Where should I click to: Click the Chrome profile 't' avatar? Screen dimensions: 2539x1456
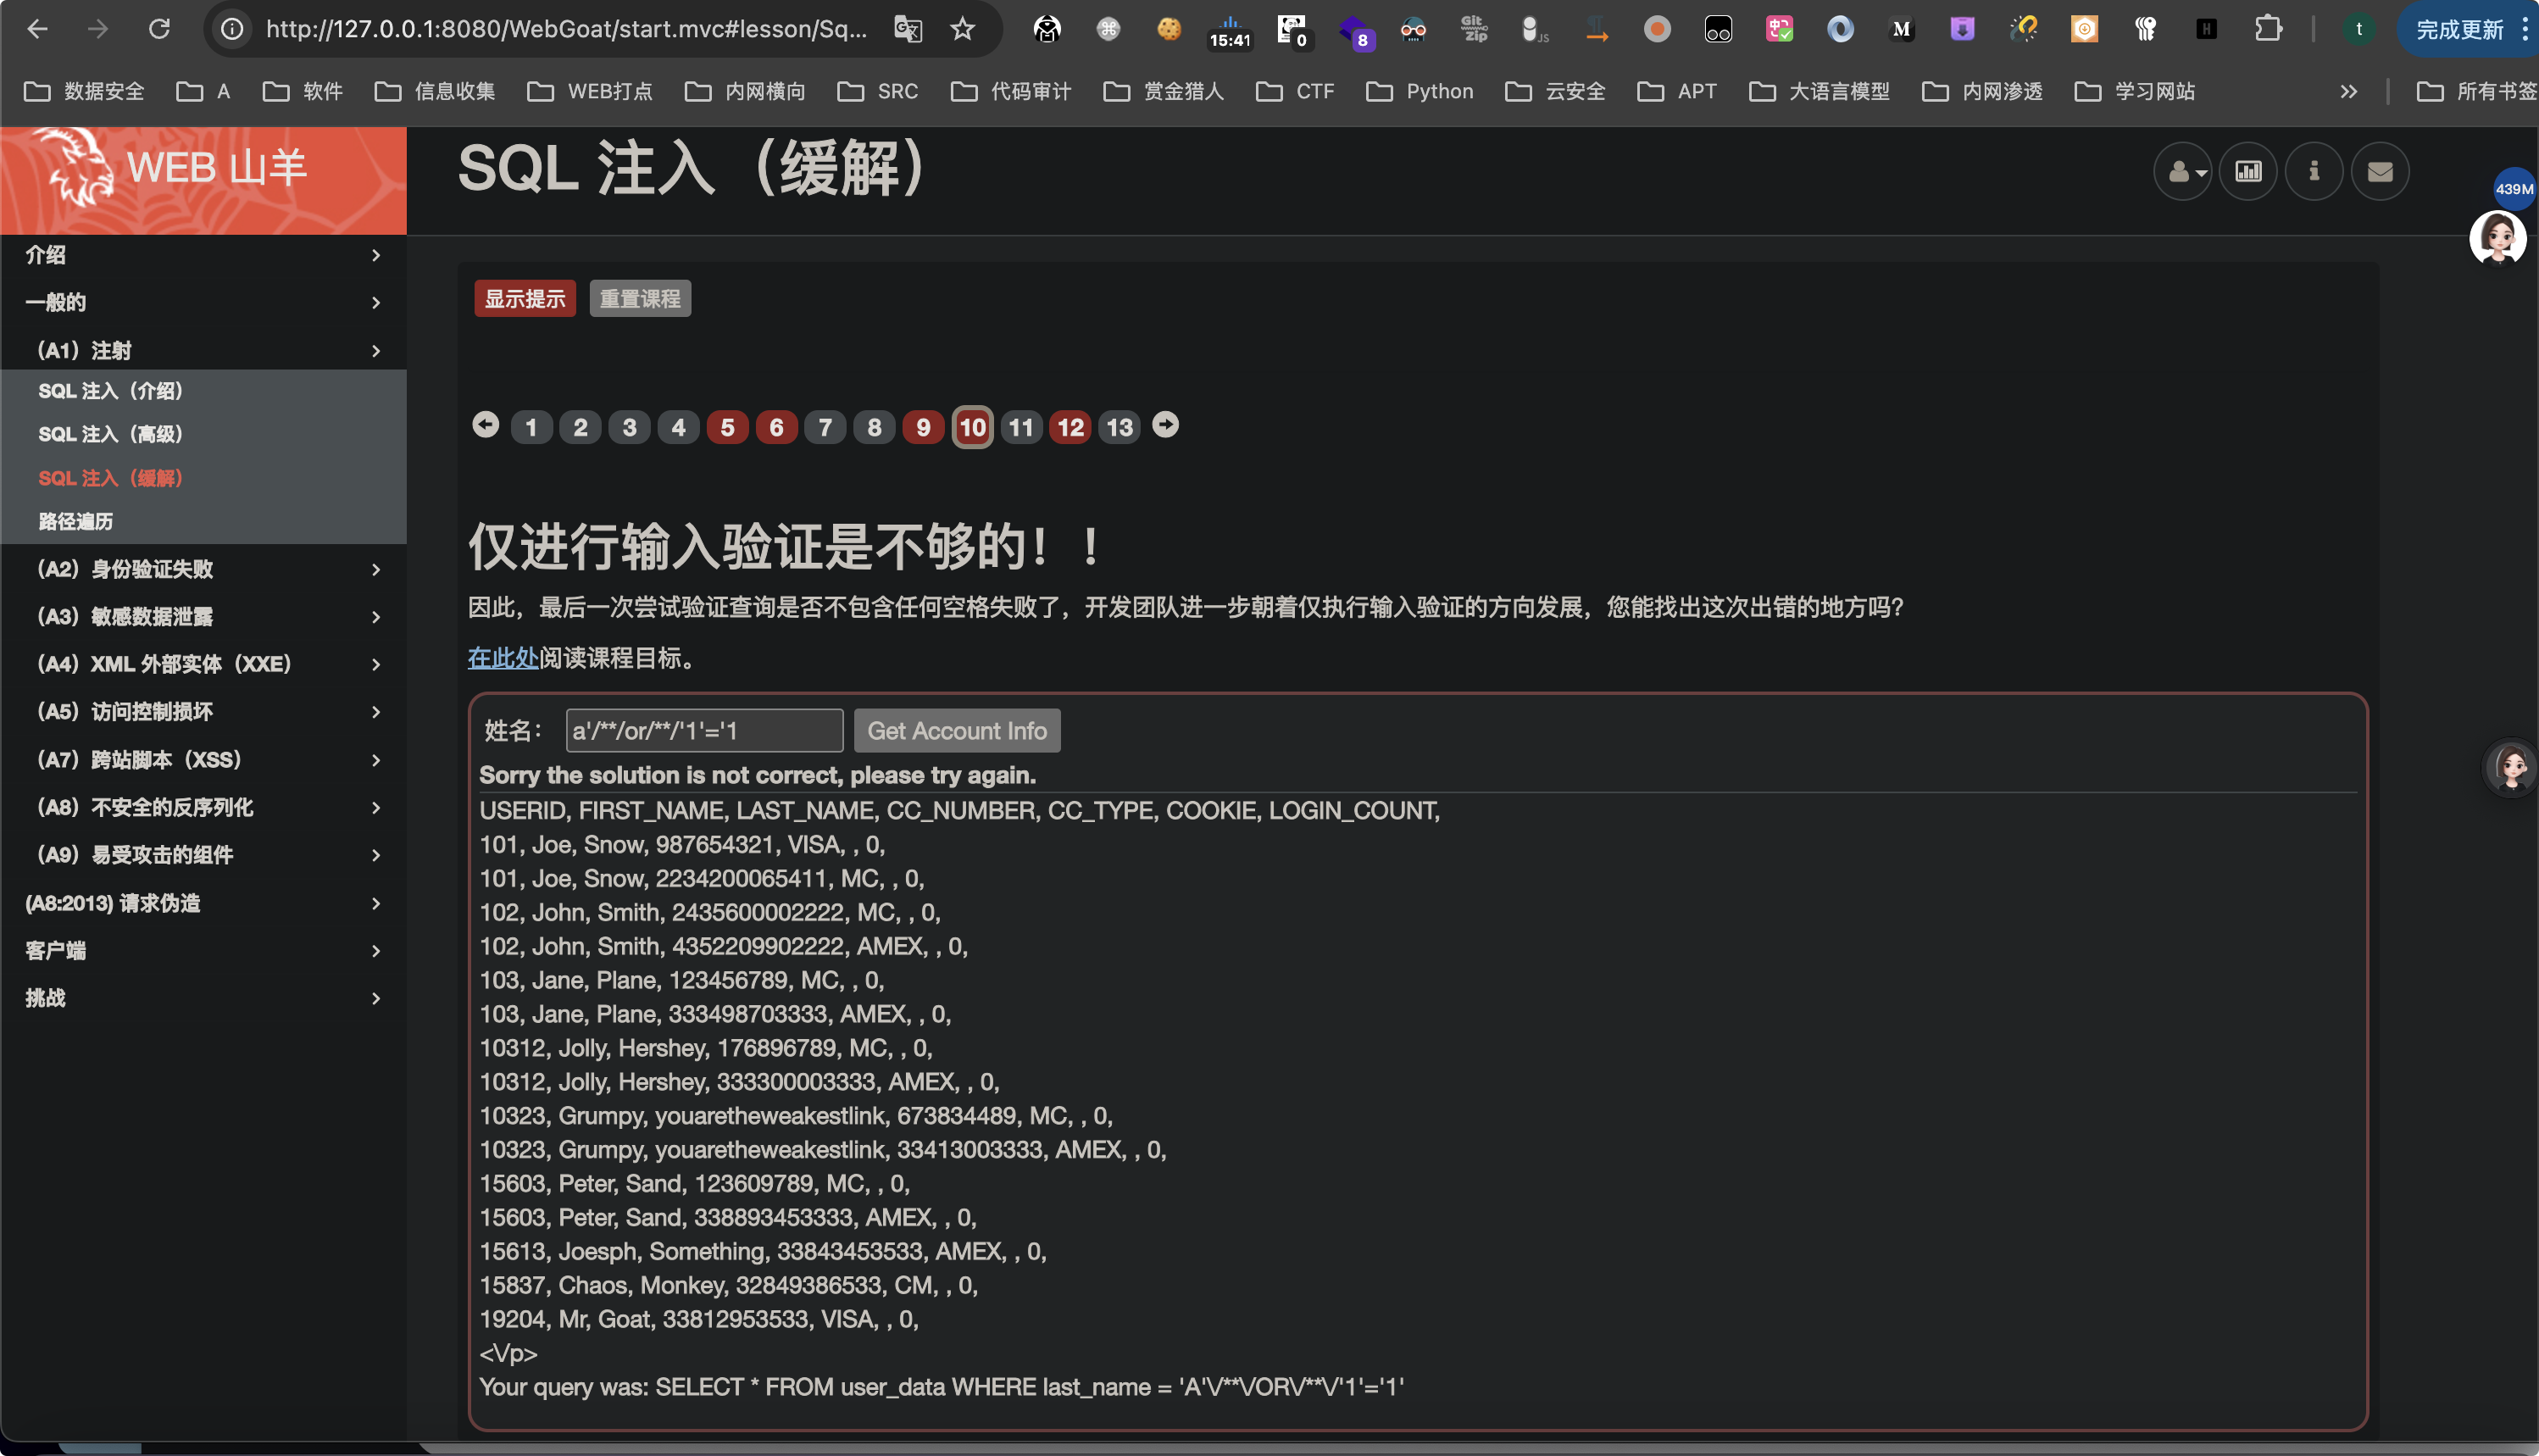tap(2359, 29)
